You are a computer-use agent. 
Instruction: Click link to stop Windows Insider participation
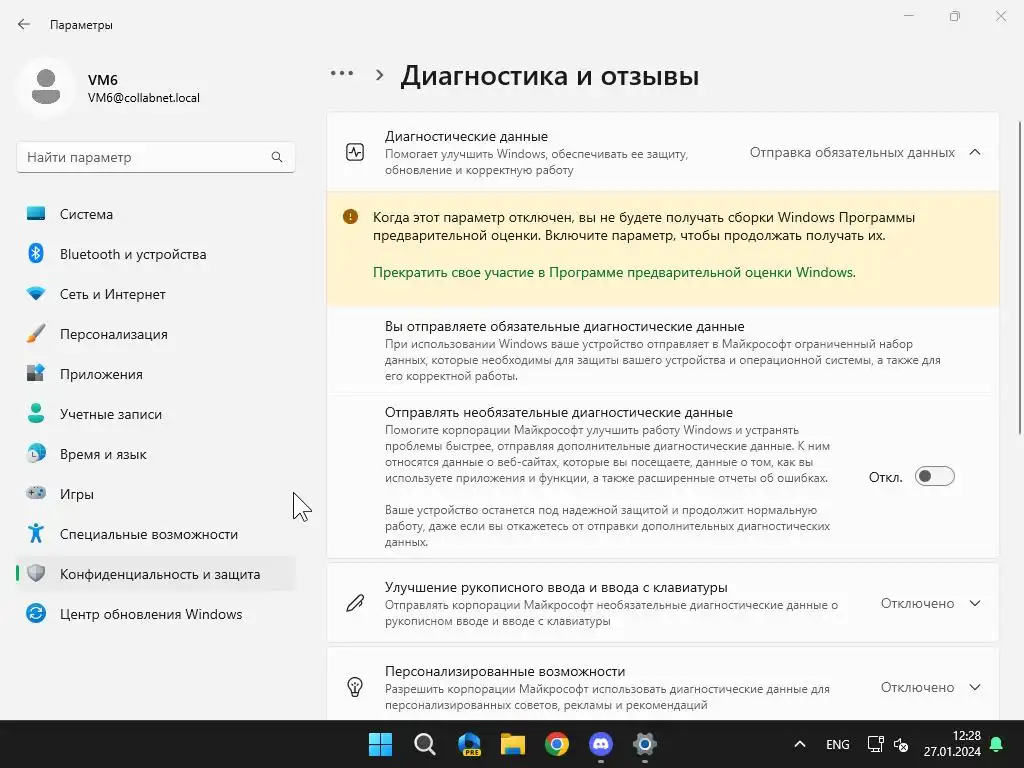[x=614, y=272]
